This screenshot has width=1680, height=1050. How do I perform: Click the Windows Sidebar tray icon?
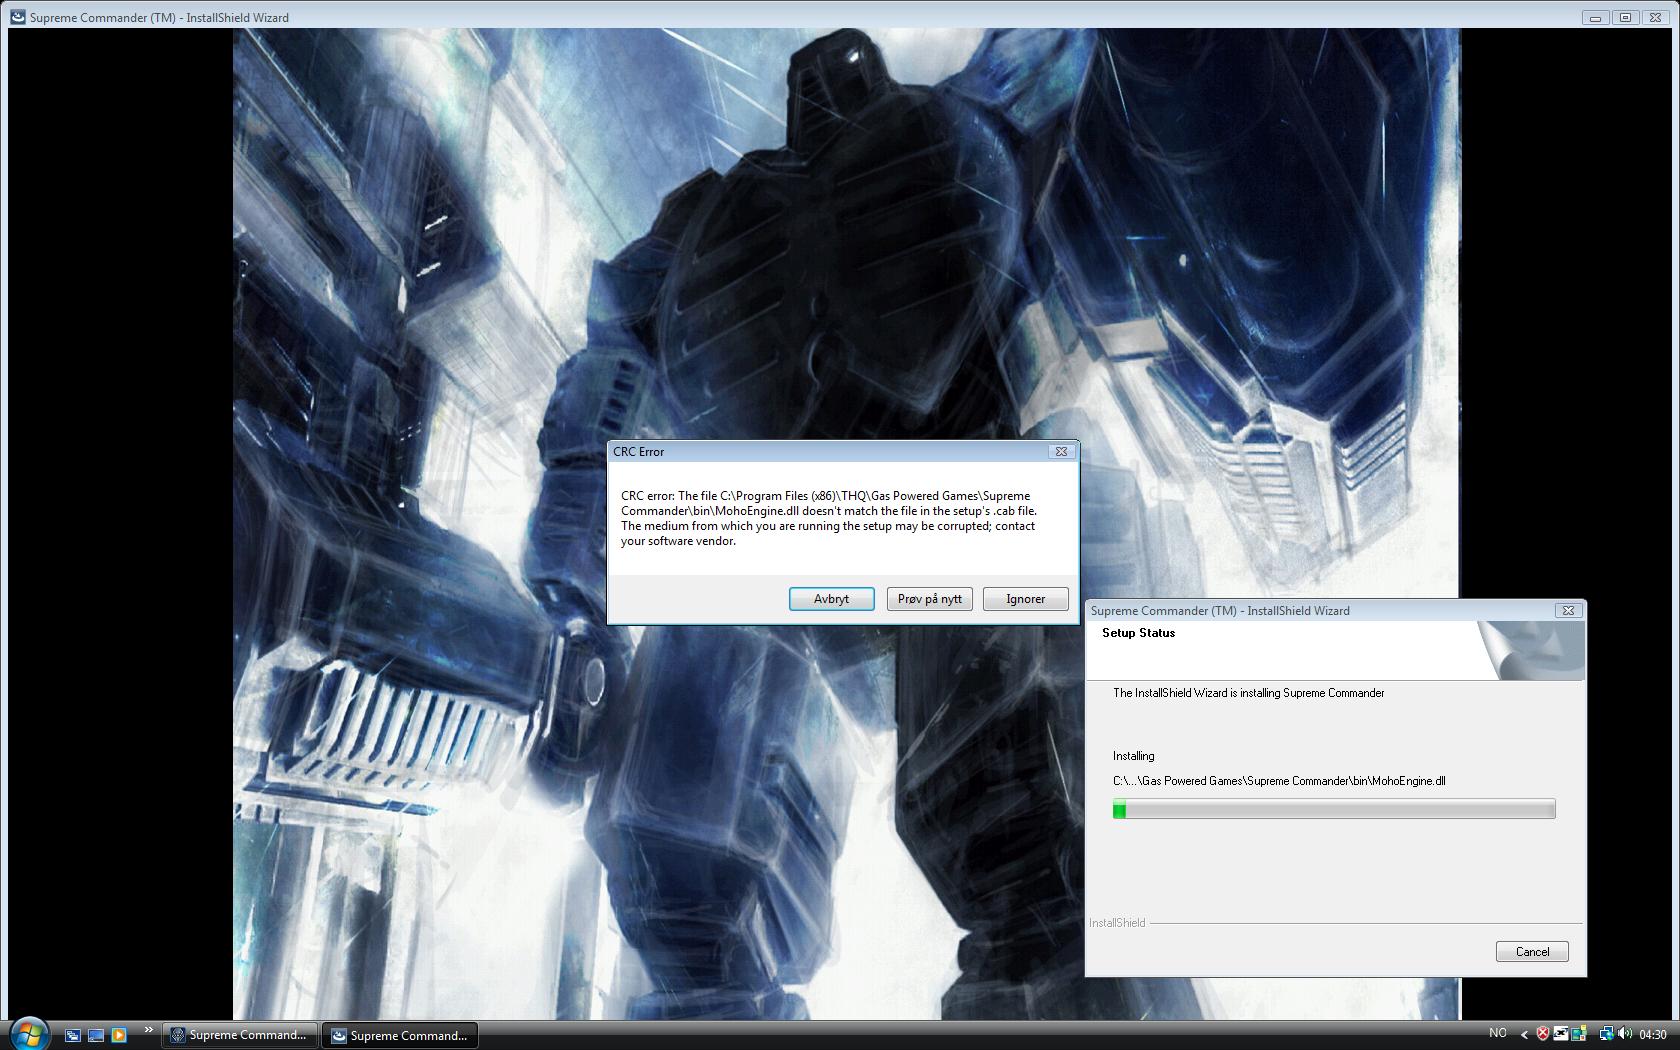1578,1035
